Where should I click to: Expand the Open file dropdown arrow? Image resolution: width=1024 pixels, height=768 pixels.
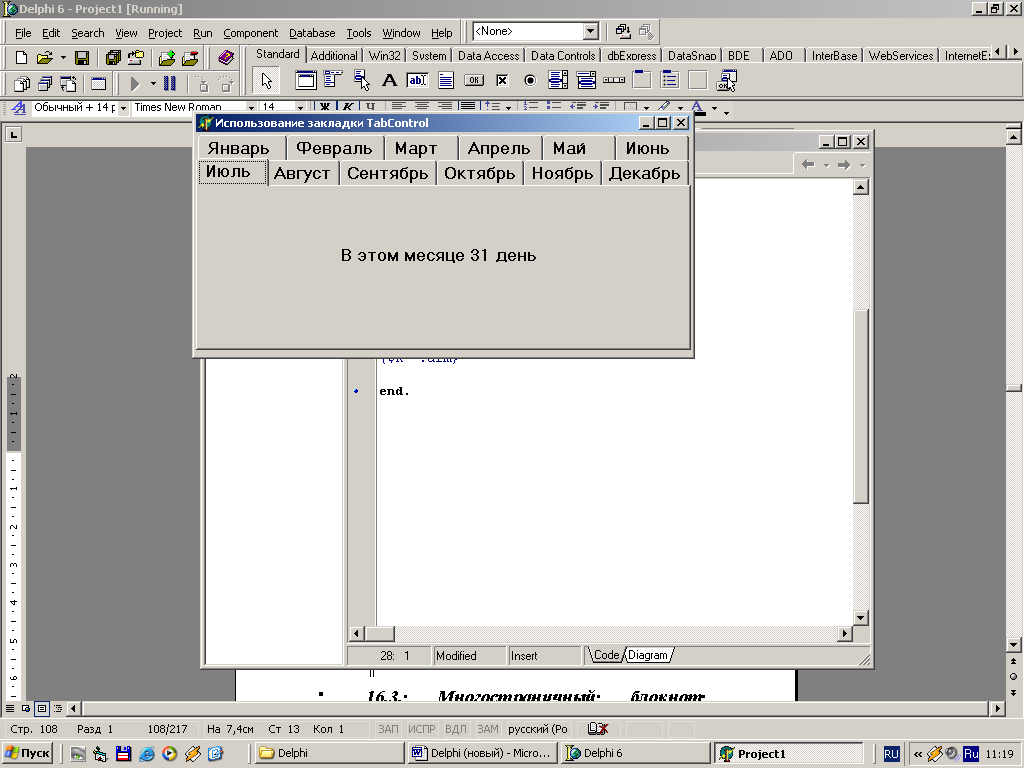tap(63, 58)
